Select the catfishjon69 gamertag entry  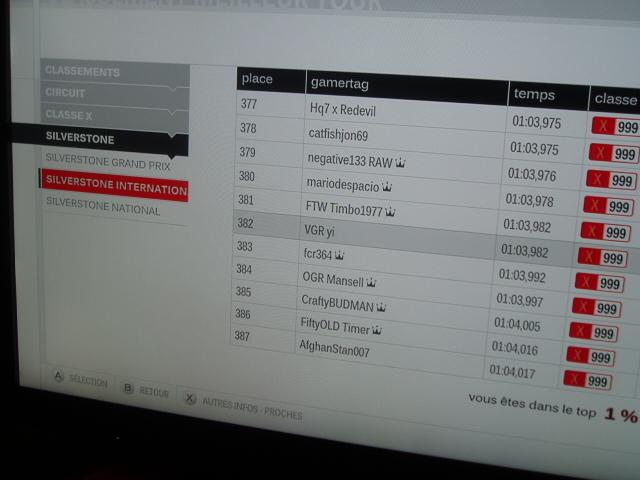[x=338, y=134]
